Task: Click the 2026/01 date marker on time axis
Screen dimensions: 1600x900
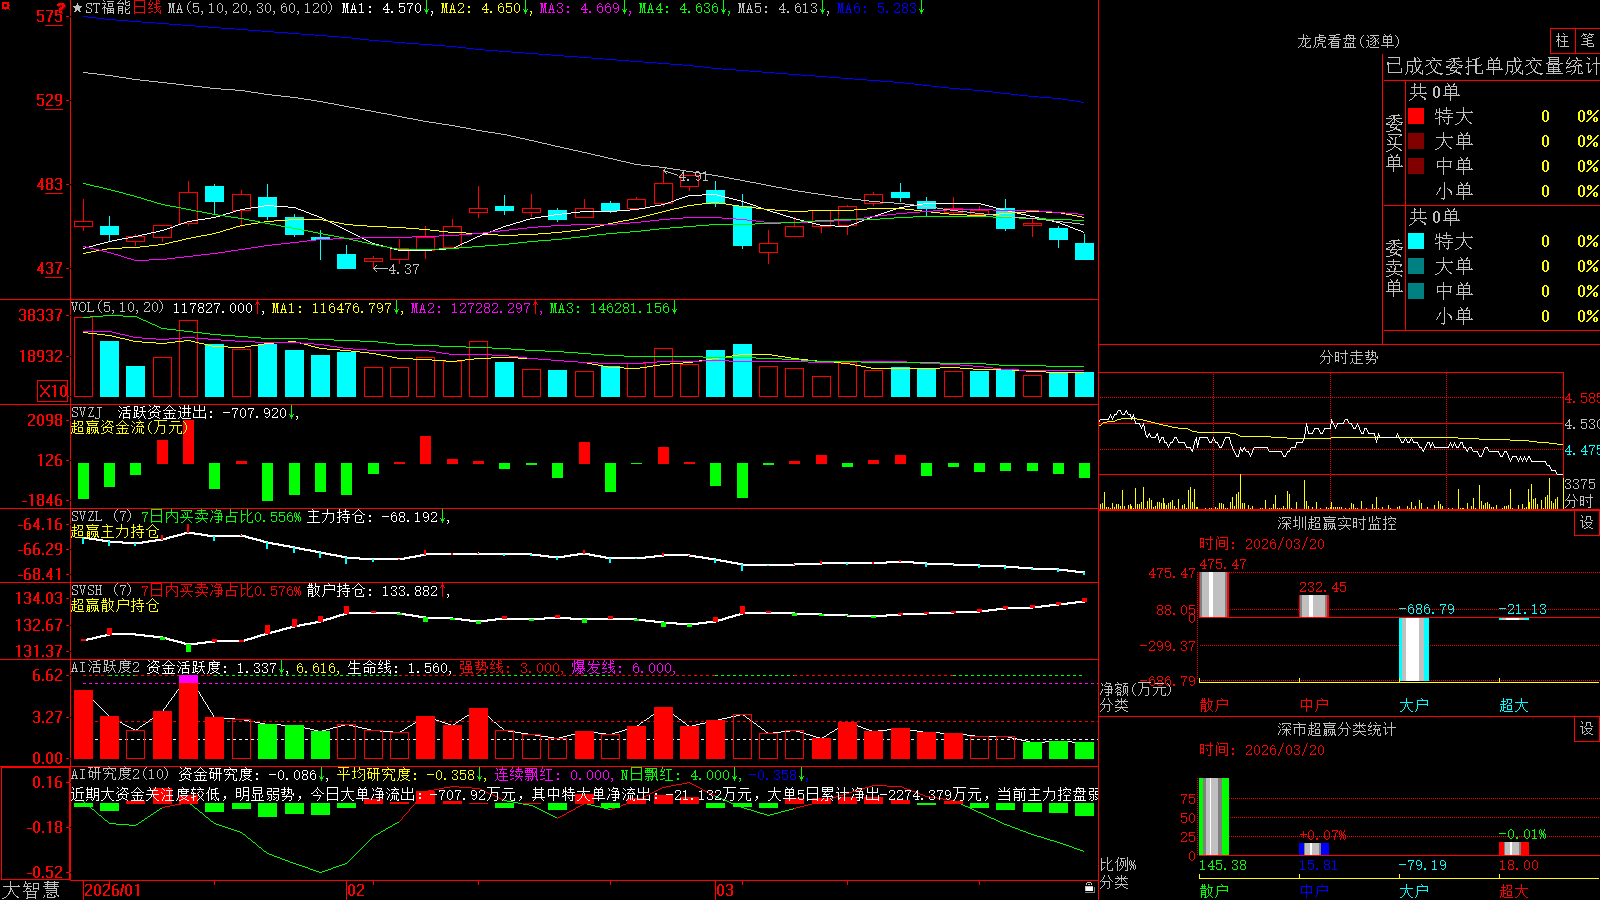Action: coord(113,890)
